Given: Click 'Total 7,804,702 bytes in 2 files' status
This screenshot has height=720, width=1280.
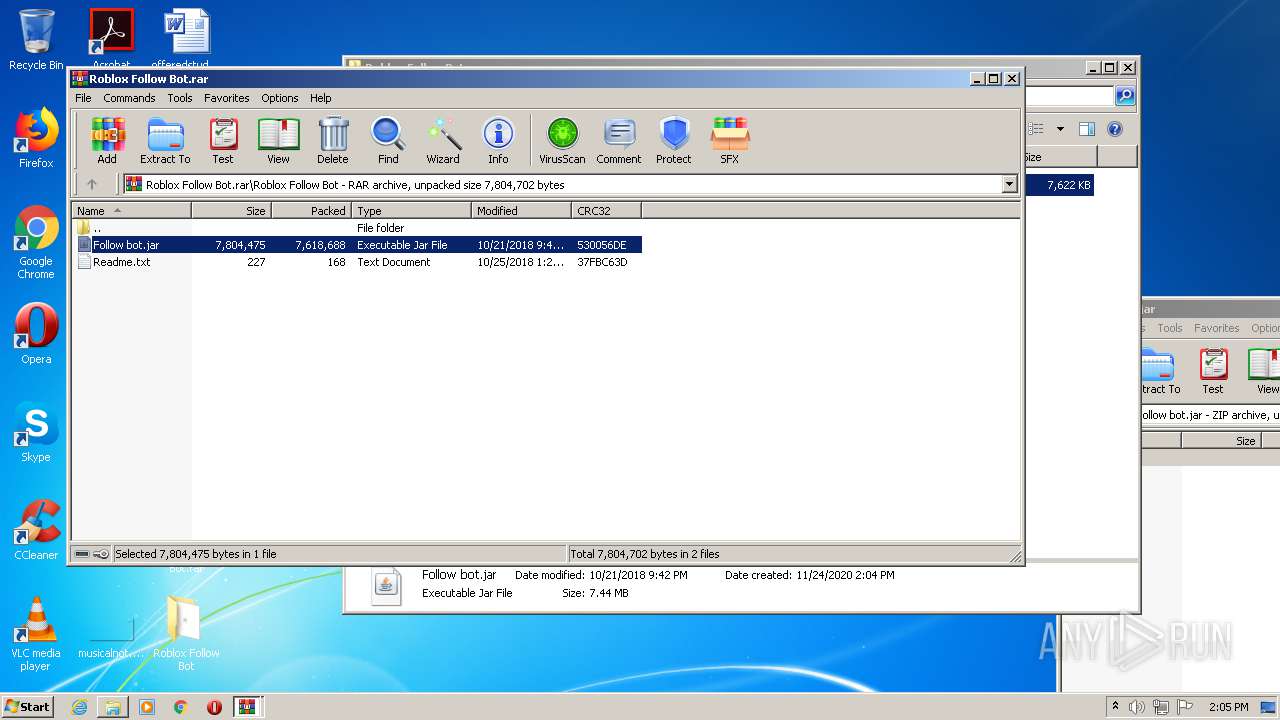Looking at the screenshot, I should click(x=645, y=554).
